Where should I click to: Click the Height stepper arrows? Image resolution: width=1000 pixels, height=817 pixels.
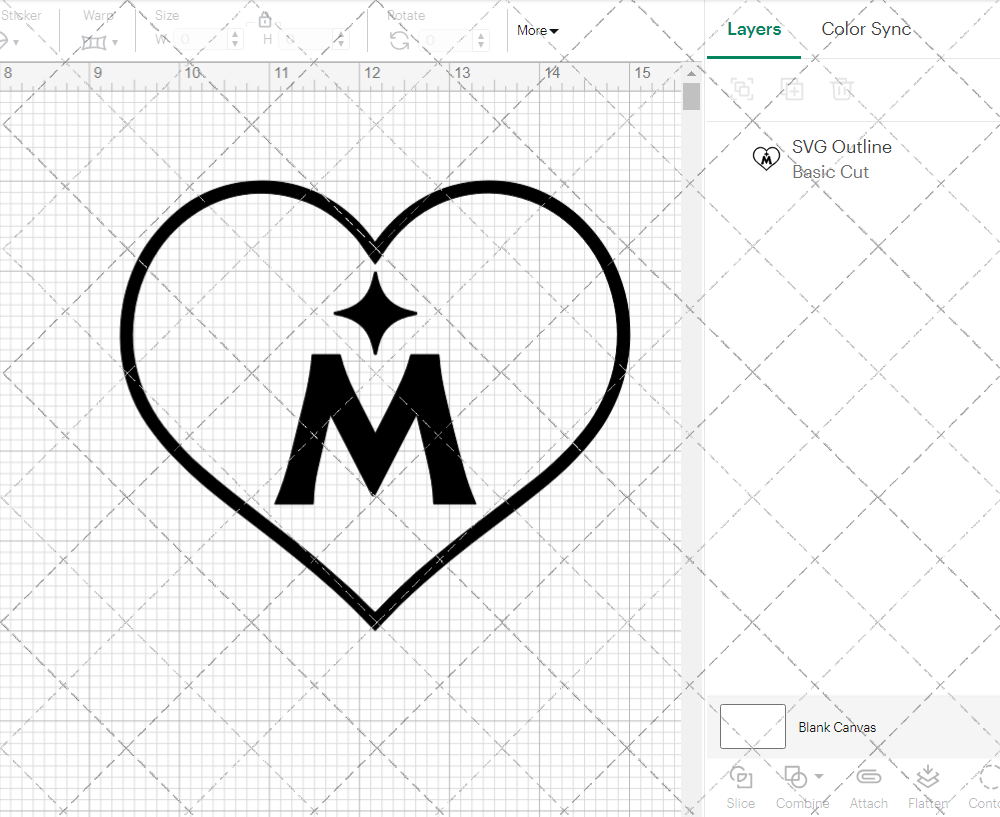click(x=341, y=40)
